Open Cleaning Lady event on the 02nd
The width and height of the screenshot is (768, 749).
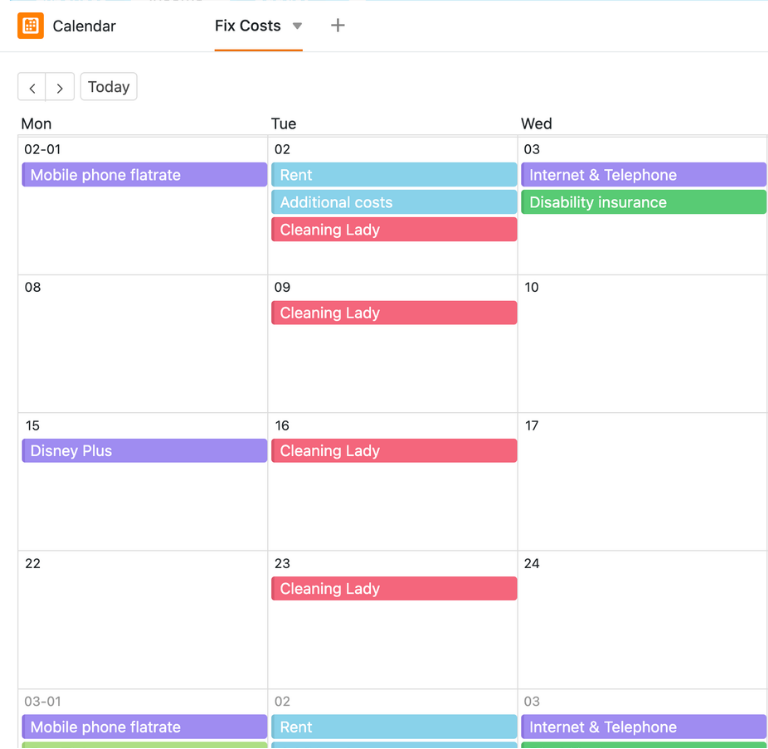(394, 230)
